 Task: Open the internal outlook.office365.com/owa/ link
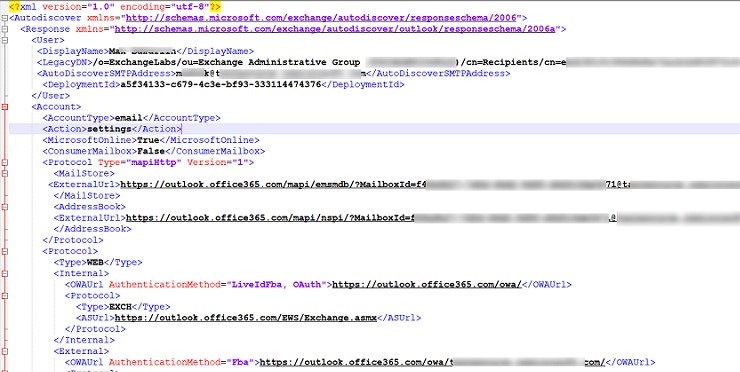point(427,285)
